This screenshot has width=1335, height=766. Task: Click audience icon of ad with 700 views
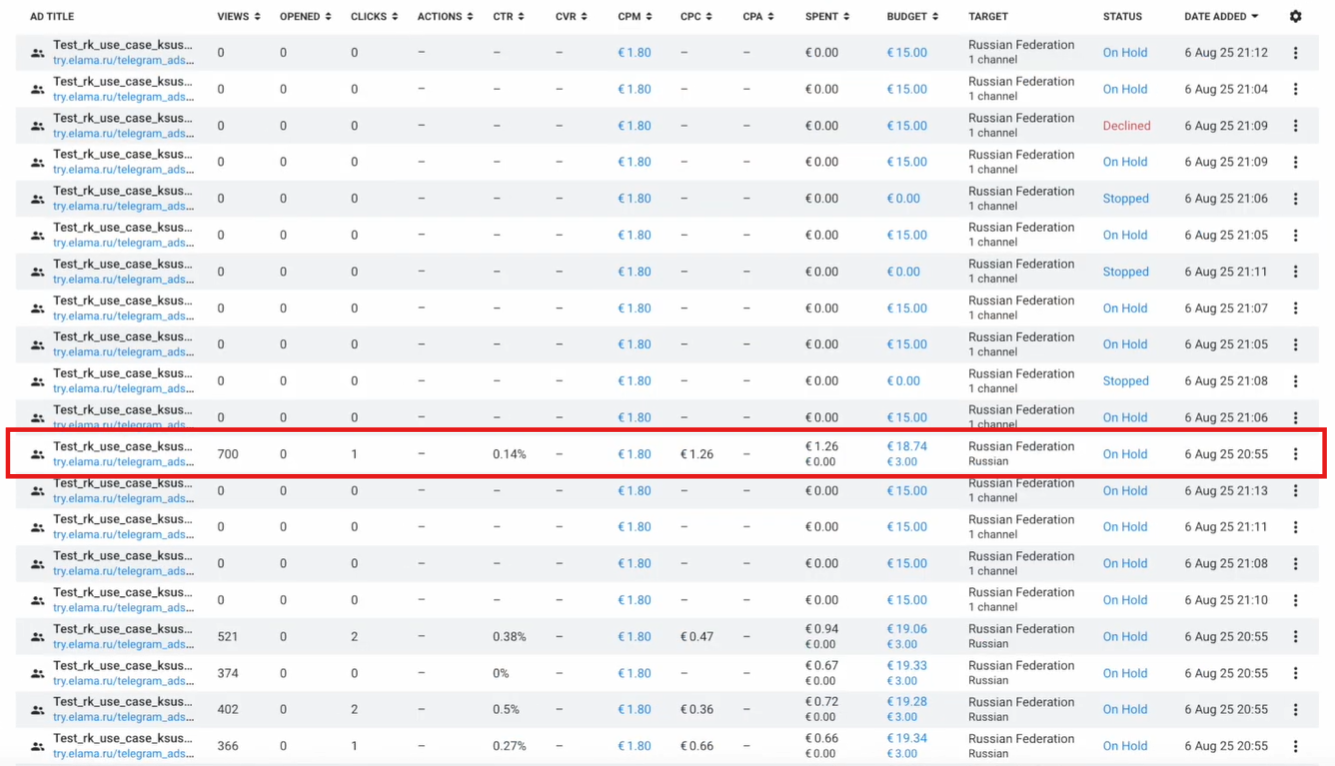point(37,454)
